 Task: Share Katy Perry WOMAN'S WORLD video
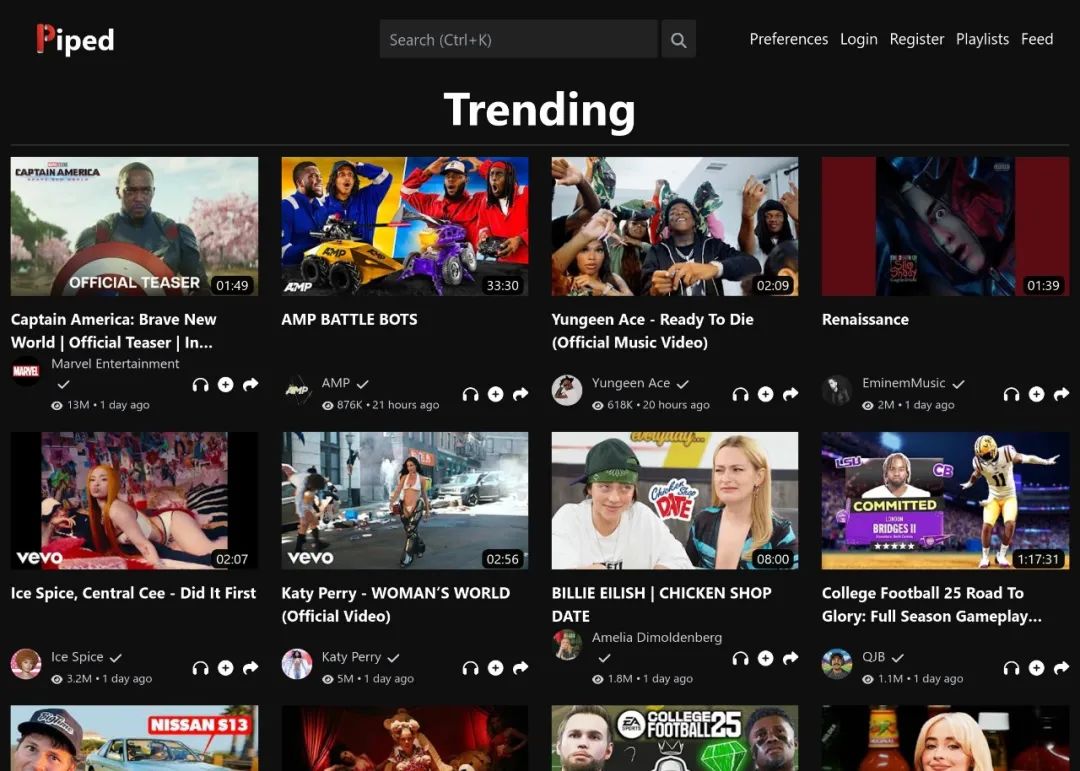(x=521, y=668)
